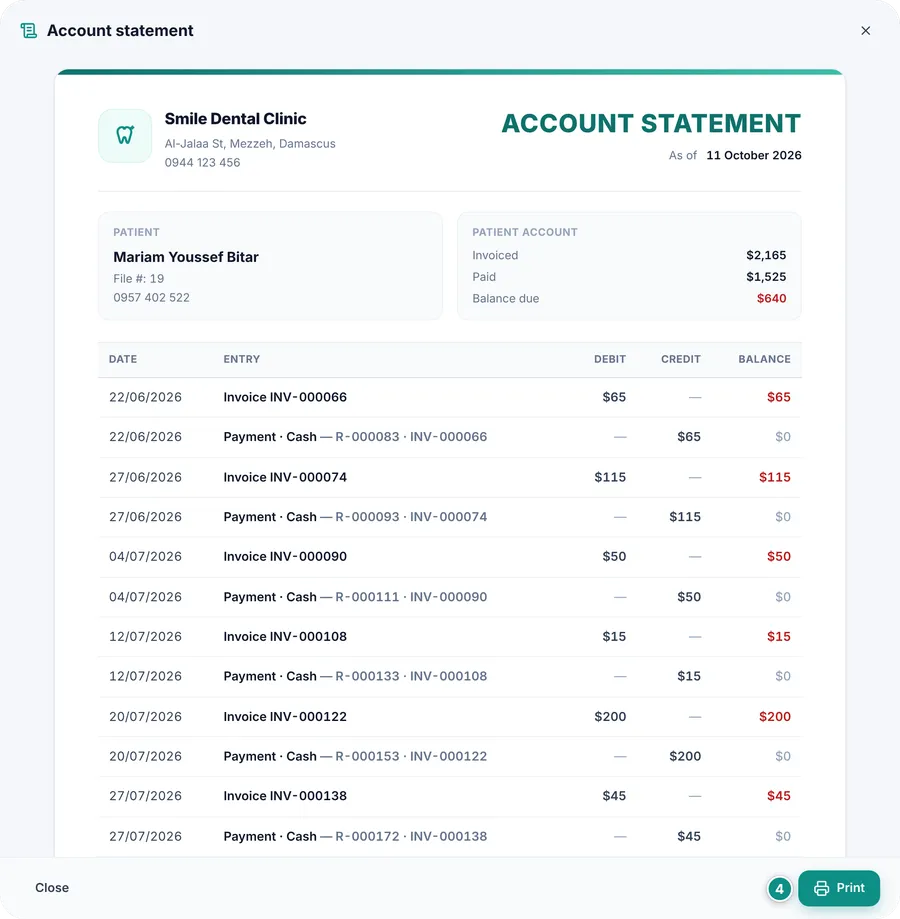
Task: Select payment entry with receipt R-000111
Action: click(449, 597)
